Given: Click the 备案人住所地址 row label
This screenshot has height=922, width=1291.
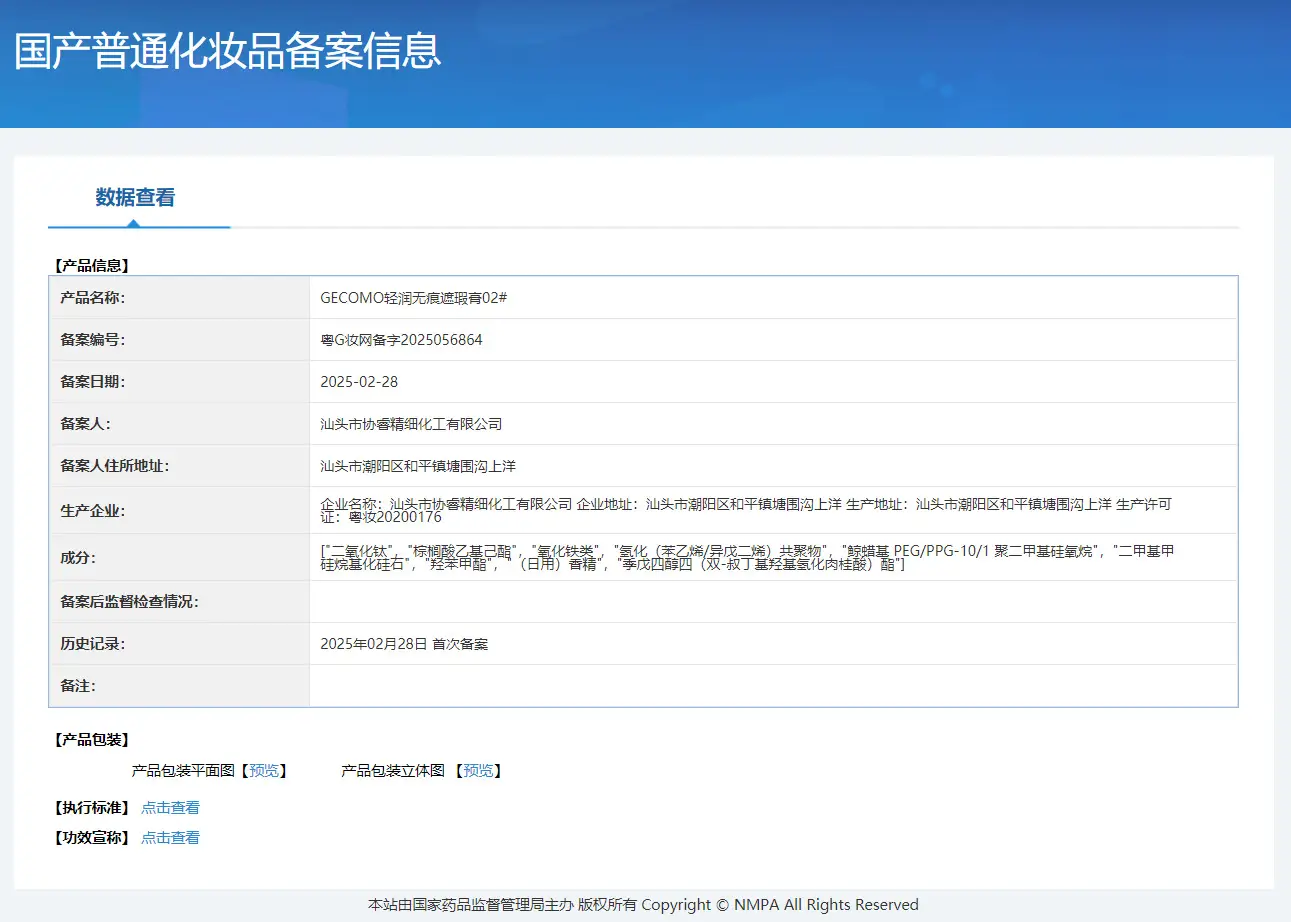Looking at the screenshot, I should pos(115,466).
